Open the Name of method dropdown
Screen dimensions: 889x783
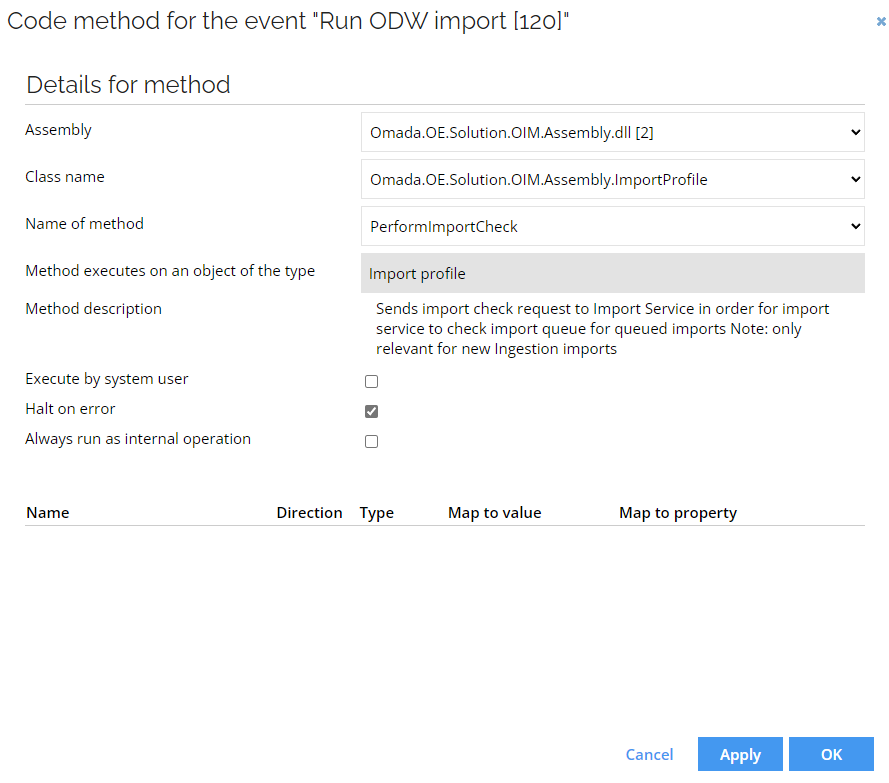(x=612, y=226)
